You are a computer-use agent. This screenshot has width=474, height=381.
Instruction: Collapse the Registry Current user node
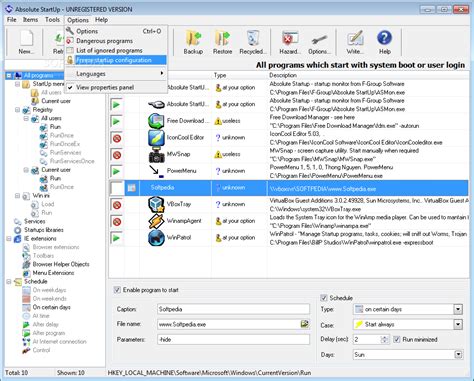26,170
